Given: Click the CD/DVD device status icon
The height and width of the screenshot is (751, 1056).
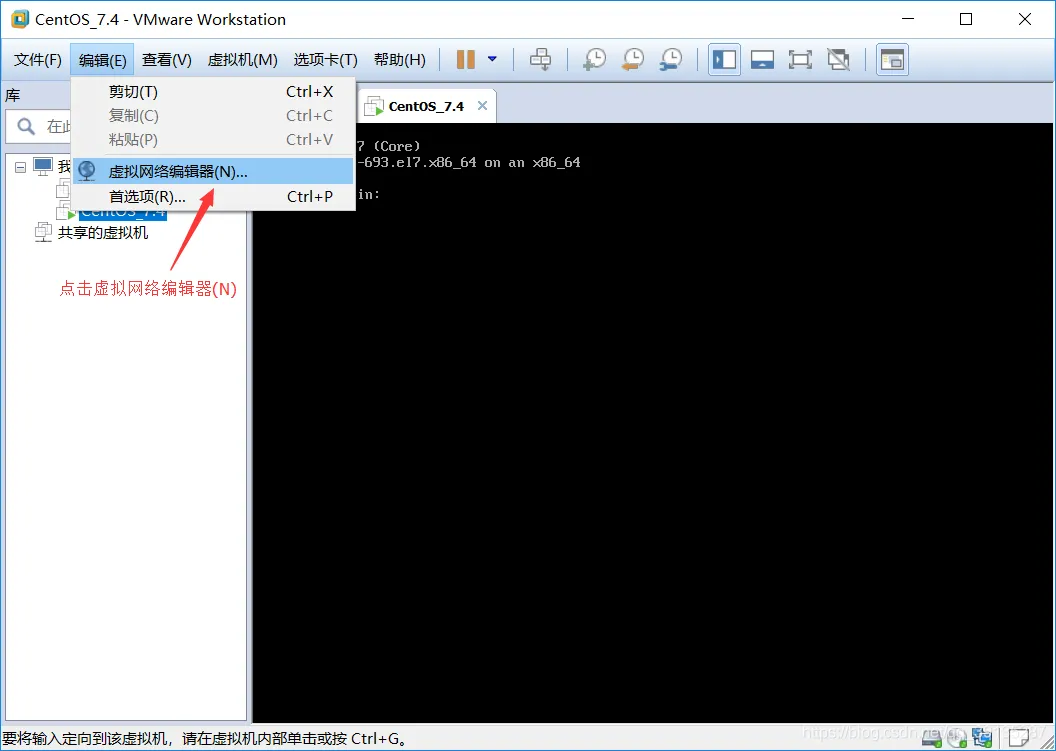Looking at the screenshot, I should (957, 739).
